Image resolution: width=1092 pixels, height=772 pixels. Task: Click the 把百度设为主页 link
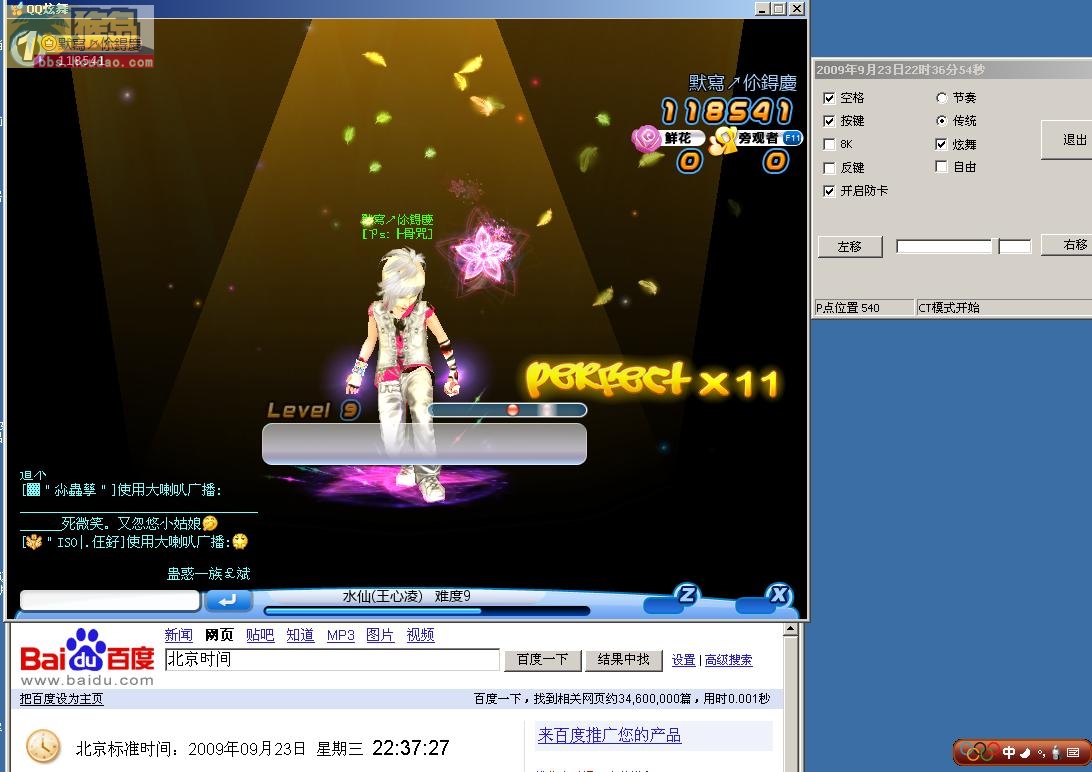click(61, 698)
